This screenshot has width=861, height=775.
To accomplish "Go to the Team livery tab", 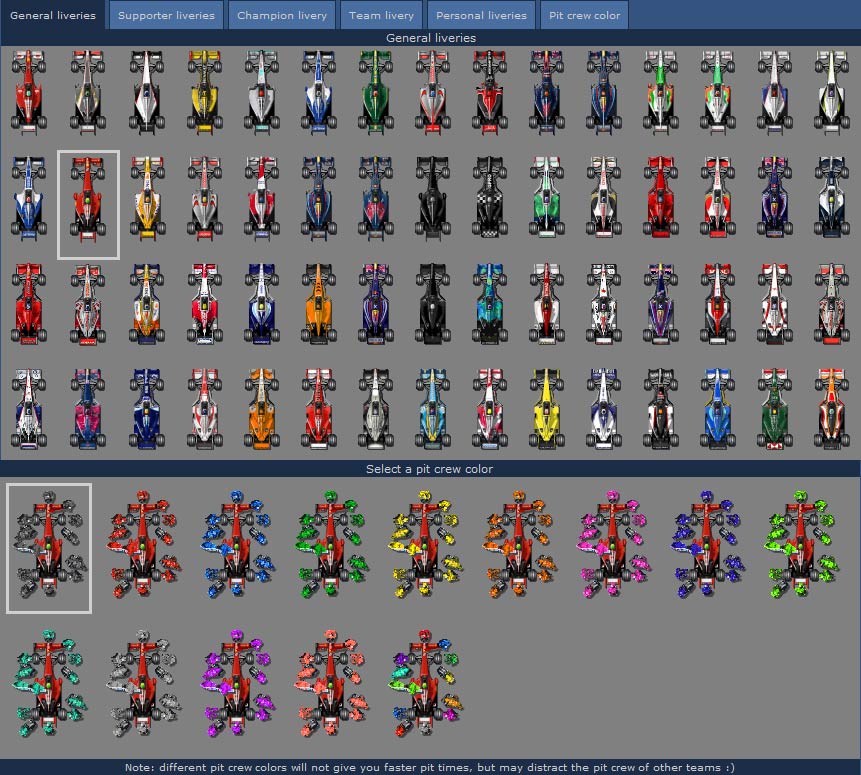I will 381,15.
